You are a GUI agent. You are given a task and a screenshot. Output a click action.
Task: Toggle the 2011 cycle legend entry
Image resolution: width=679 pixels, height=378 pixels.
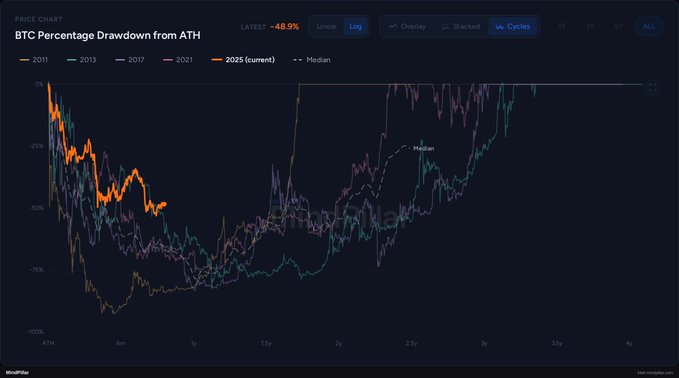[34, 60]
